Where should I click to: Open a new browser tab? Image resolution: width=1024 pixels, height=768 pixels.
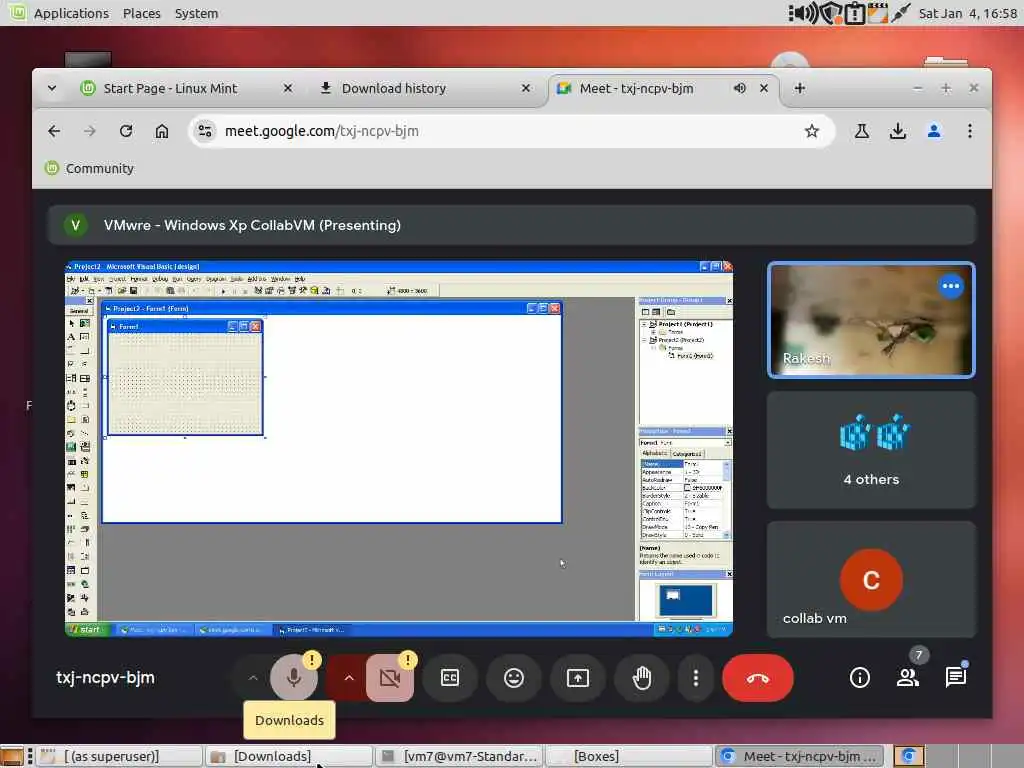[799, 88]
